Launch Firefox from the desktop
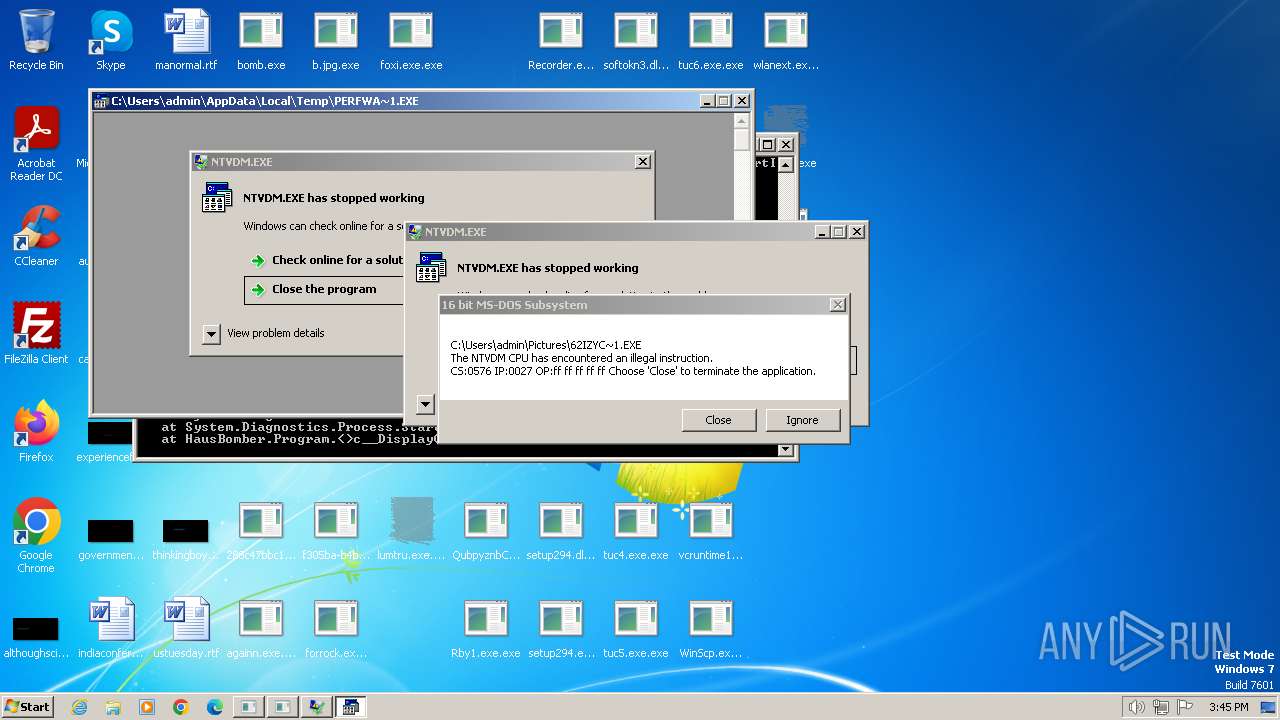Viewport: 1280px width, 720px height. tap(36, 432)
